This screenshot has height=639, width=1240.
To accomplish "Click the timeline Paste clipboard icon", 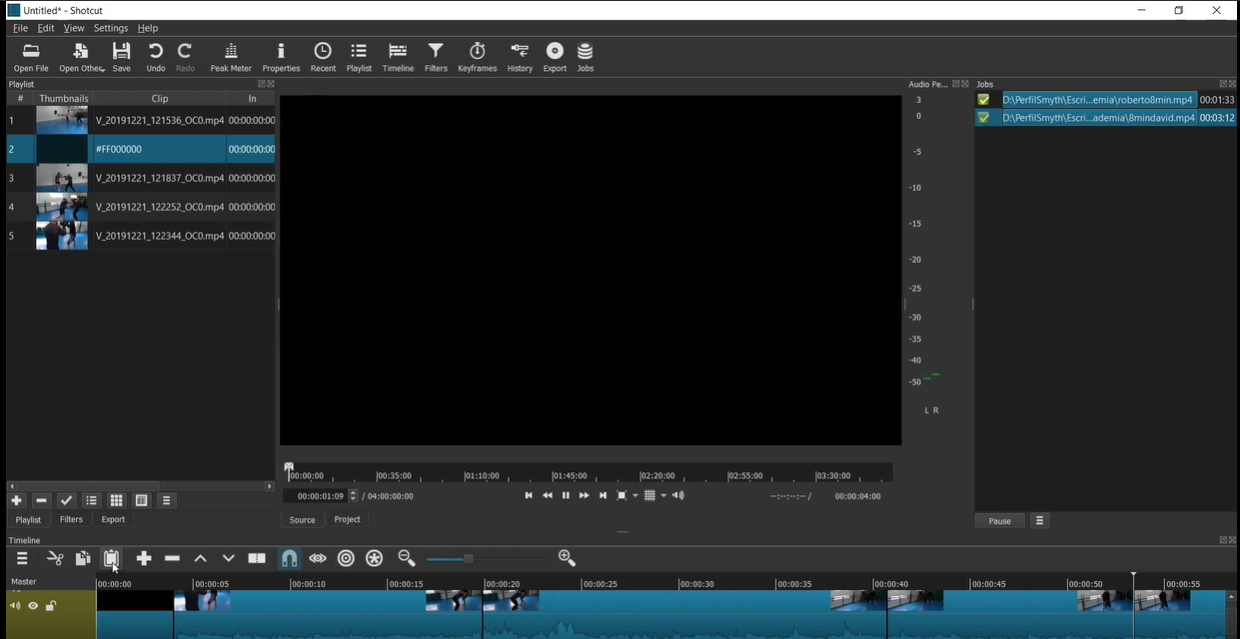I will pyautogui.click(x=112, y=558).
